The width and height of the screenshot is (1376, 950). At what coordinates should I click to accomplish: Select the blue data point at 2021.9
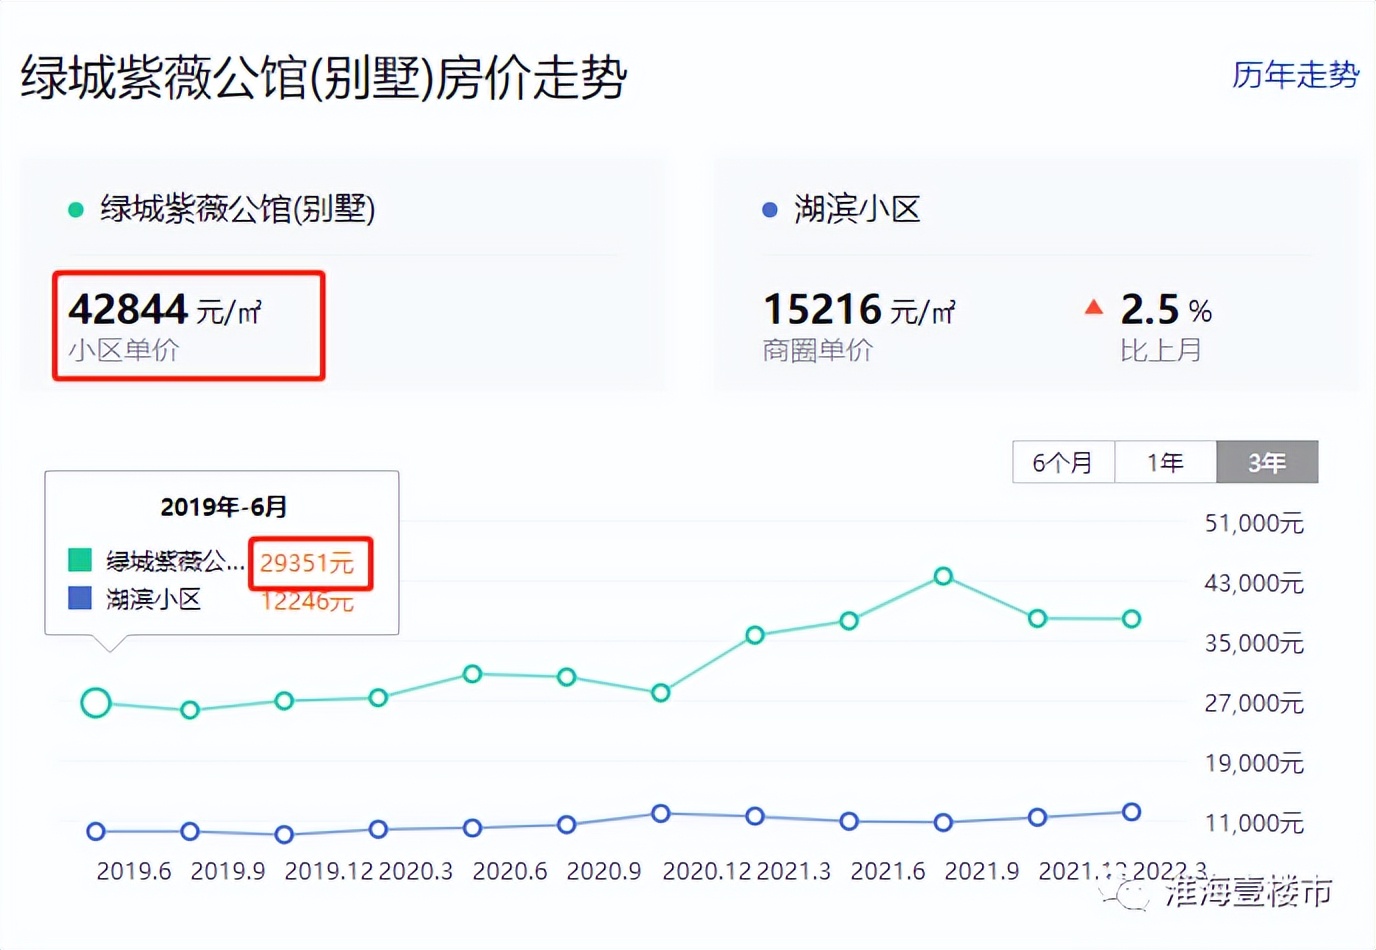[x=943, y=822]
